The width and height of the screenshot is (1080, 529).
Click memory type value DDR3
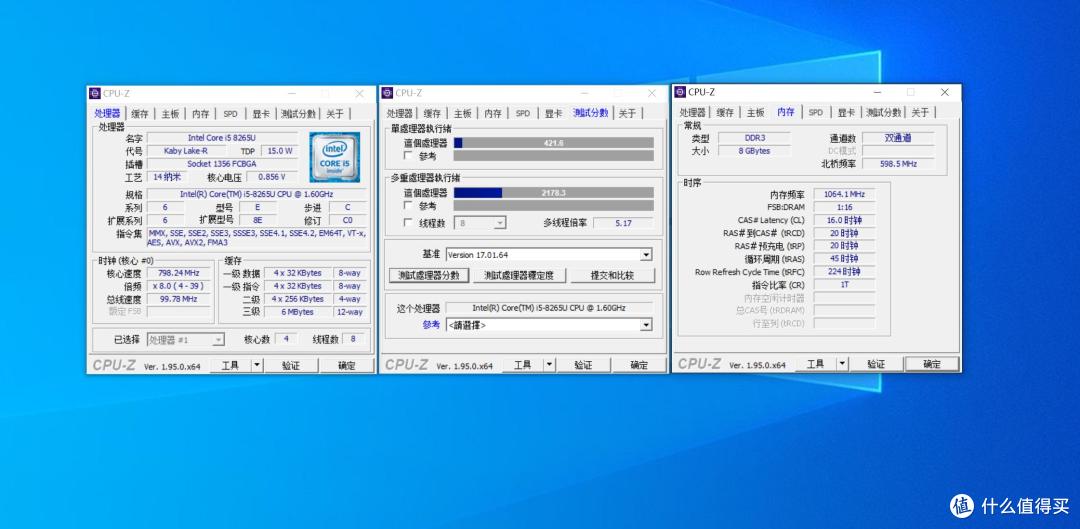pos(754,138)
